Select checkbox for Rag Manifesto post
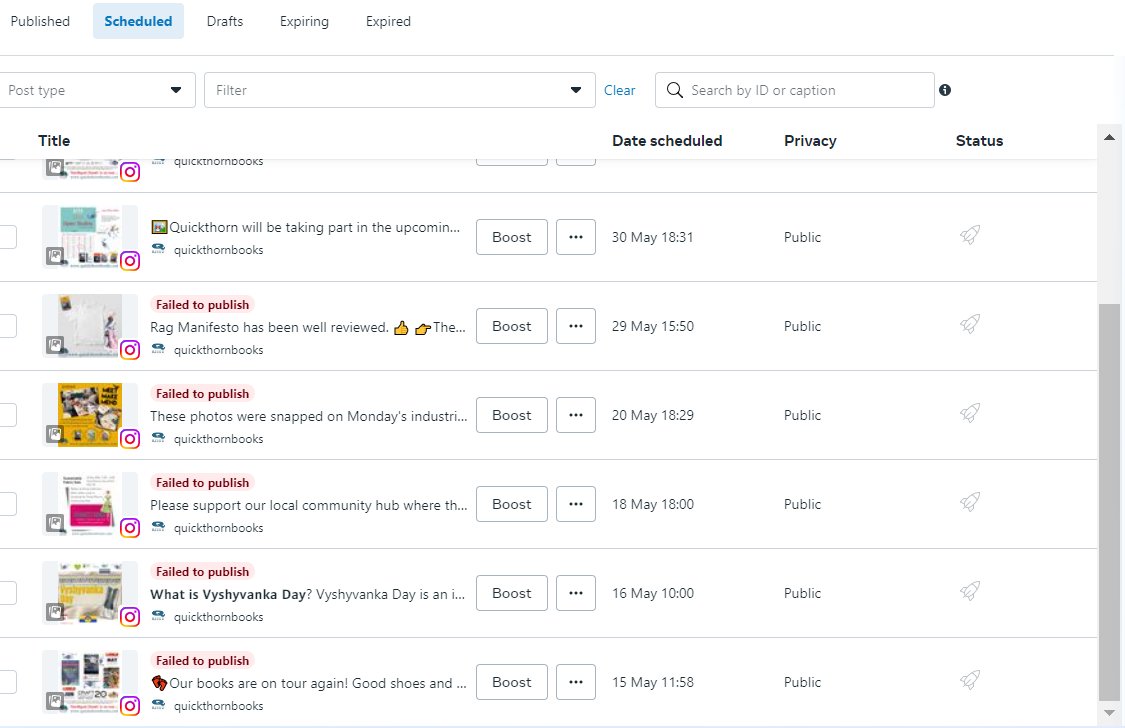The width and height of the screenshot is (1125, 728). tap(7, 326)
